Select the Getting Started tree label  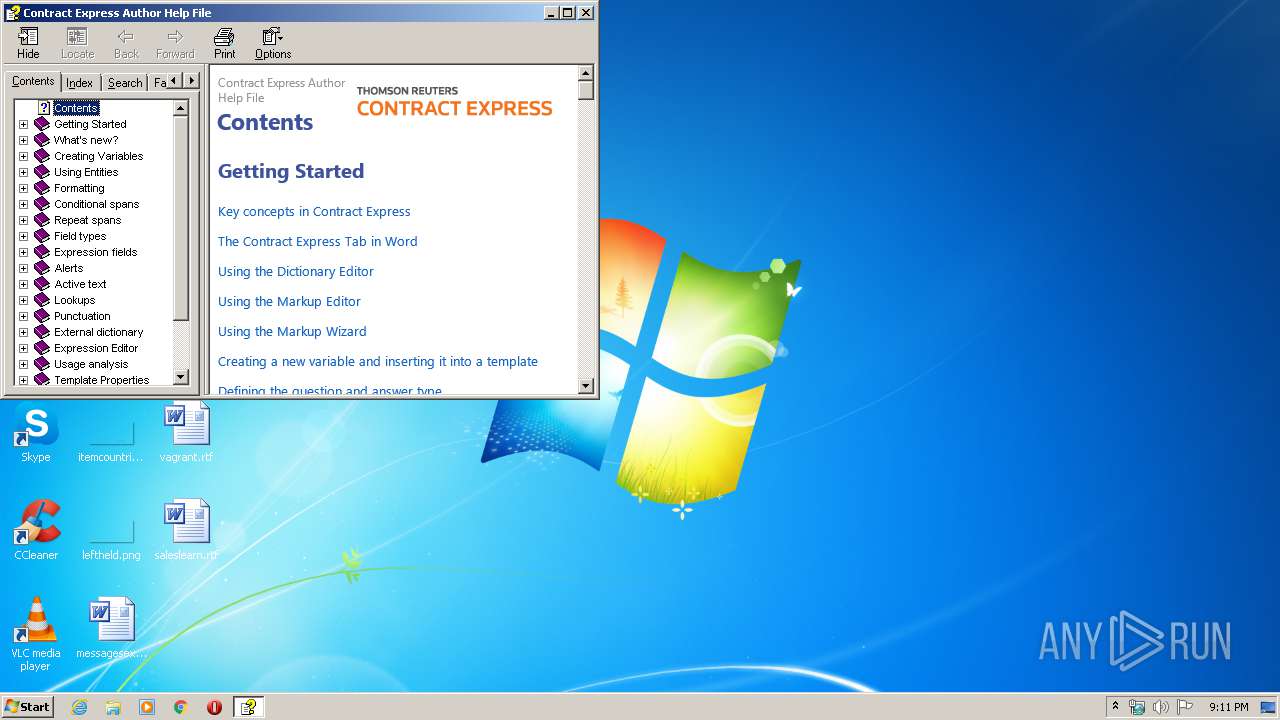coord(90,124)
